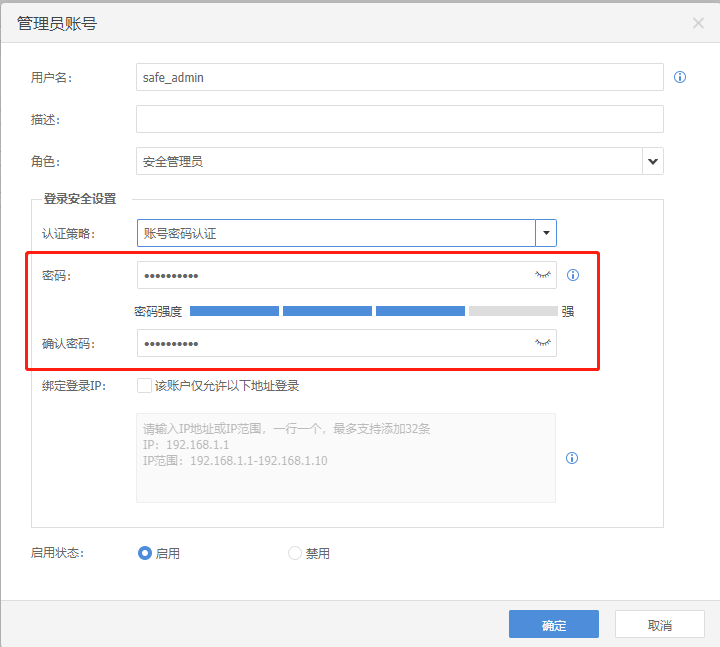The image size is (720, 647).
Task: Click the empty 描述 input field
Action: pos(399,119)
